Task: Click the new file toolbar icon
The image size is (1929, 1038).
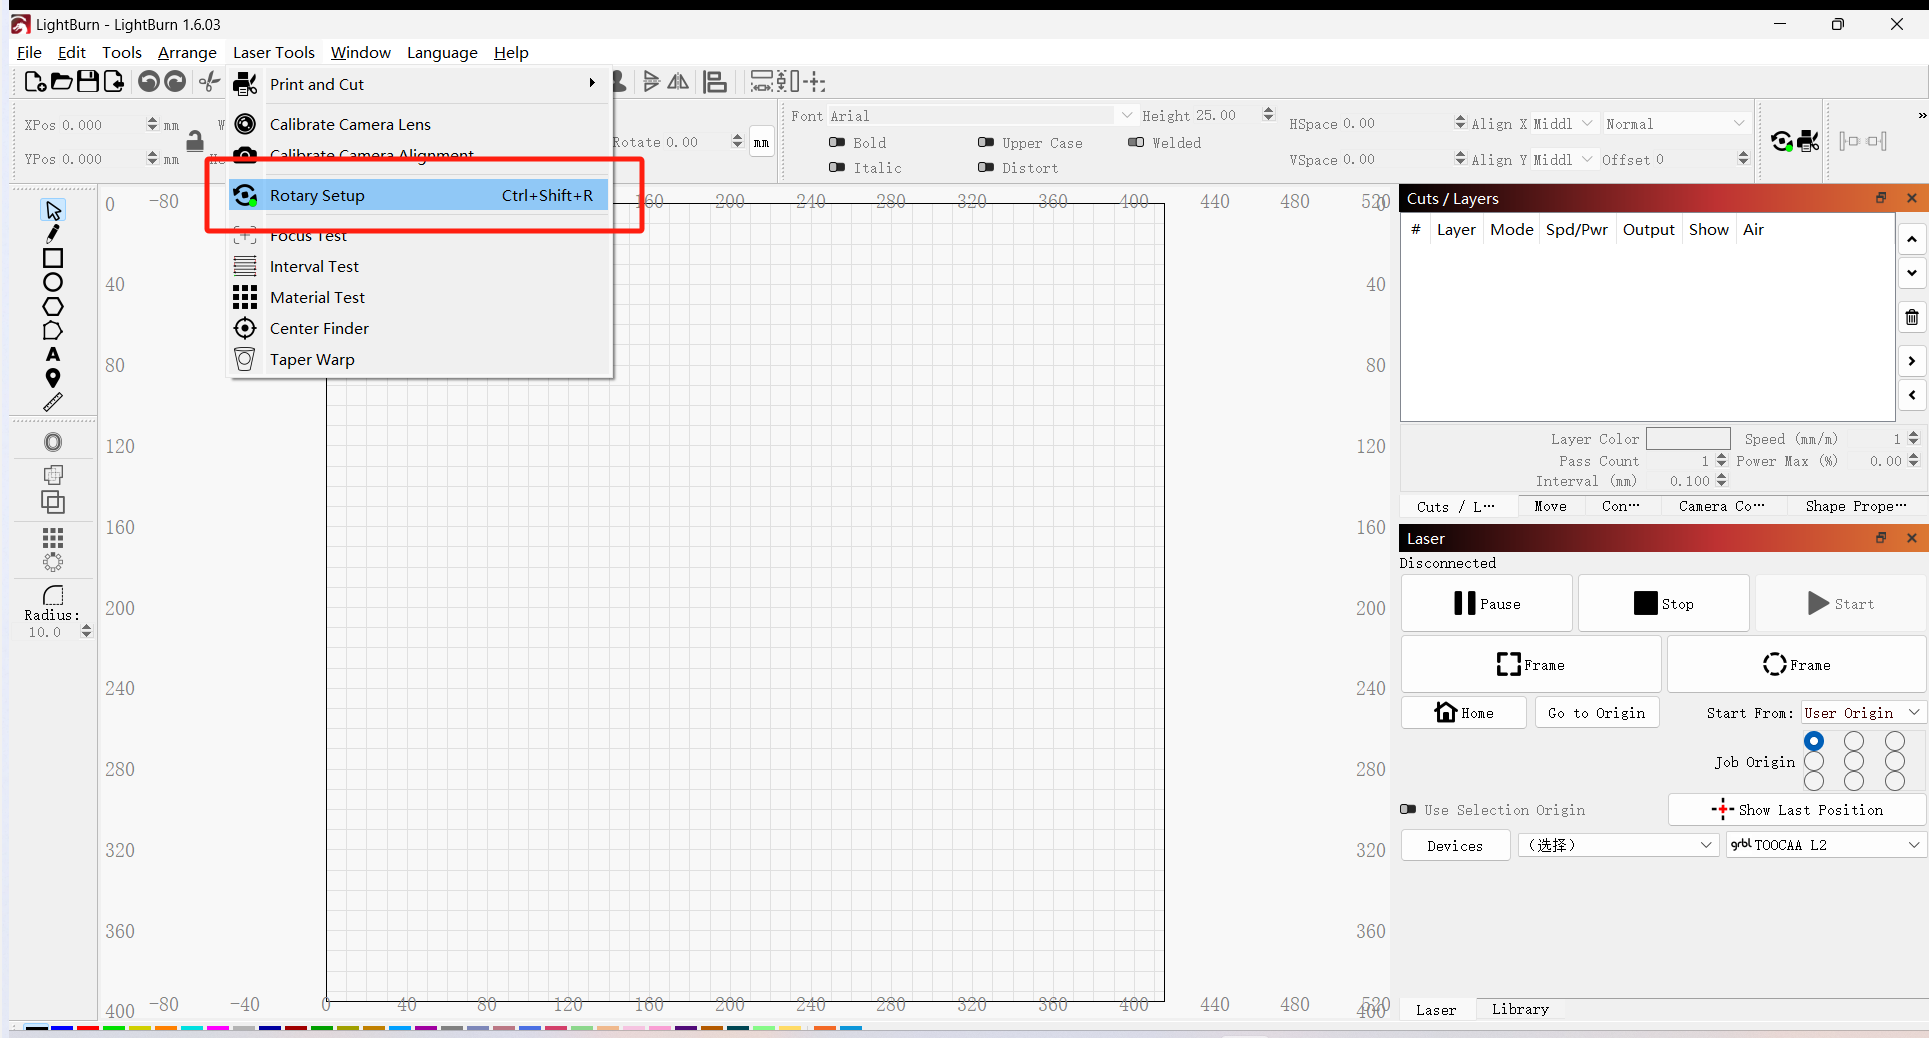Action: point(35,82)
